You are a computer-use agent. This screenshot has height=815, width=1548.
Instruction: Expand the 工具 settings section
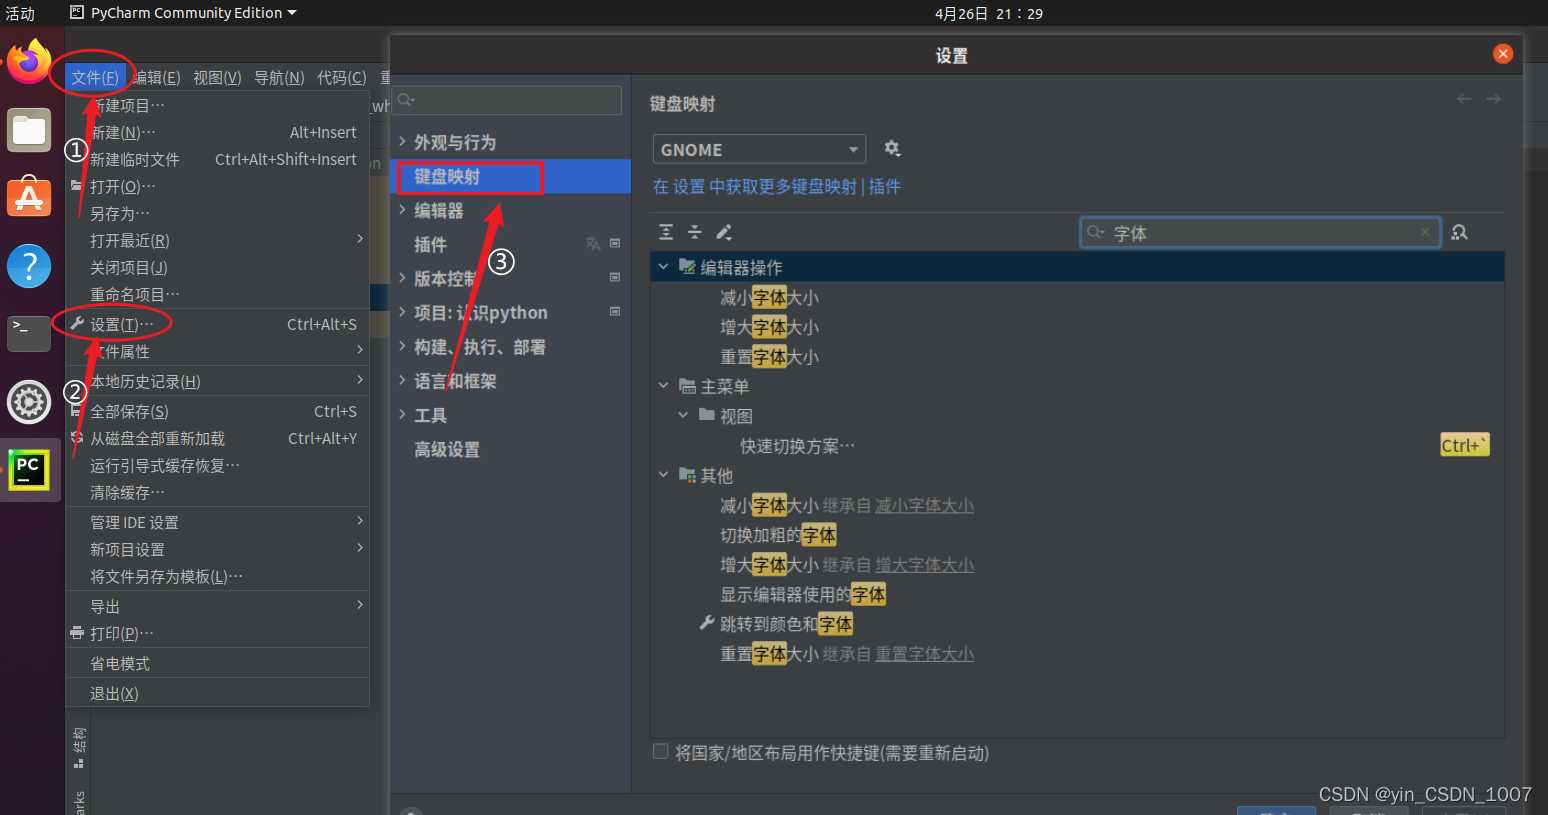[x=402, y=415]
